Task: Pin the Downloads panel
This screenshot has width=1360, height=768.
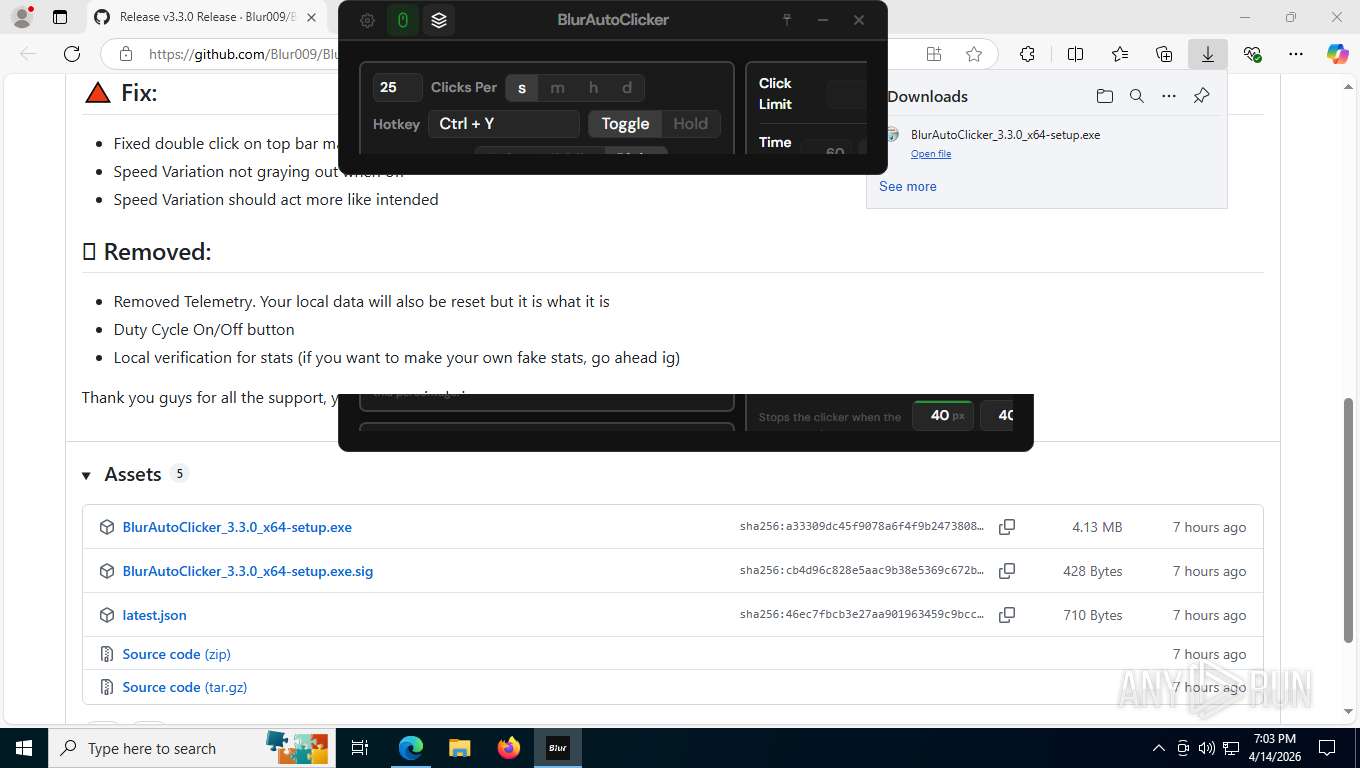Action: pos(1202,96)
